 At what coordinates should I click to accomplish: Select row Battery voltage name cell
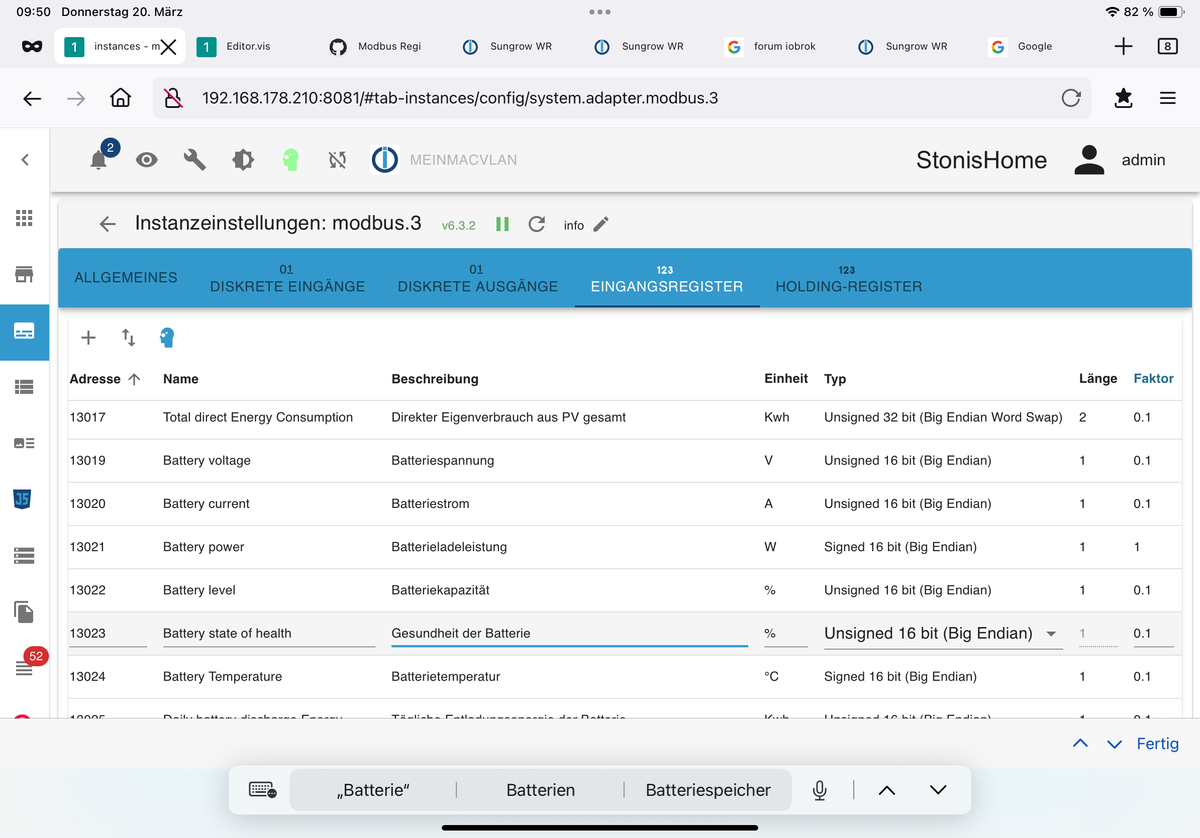207,460
